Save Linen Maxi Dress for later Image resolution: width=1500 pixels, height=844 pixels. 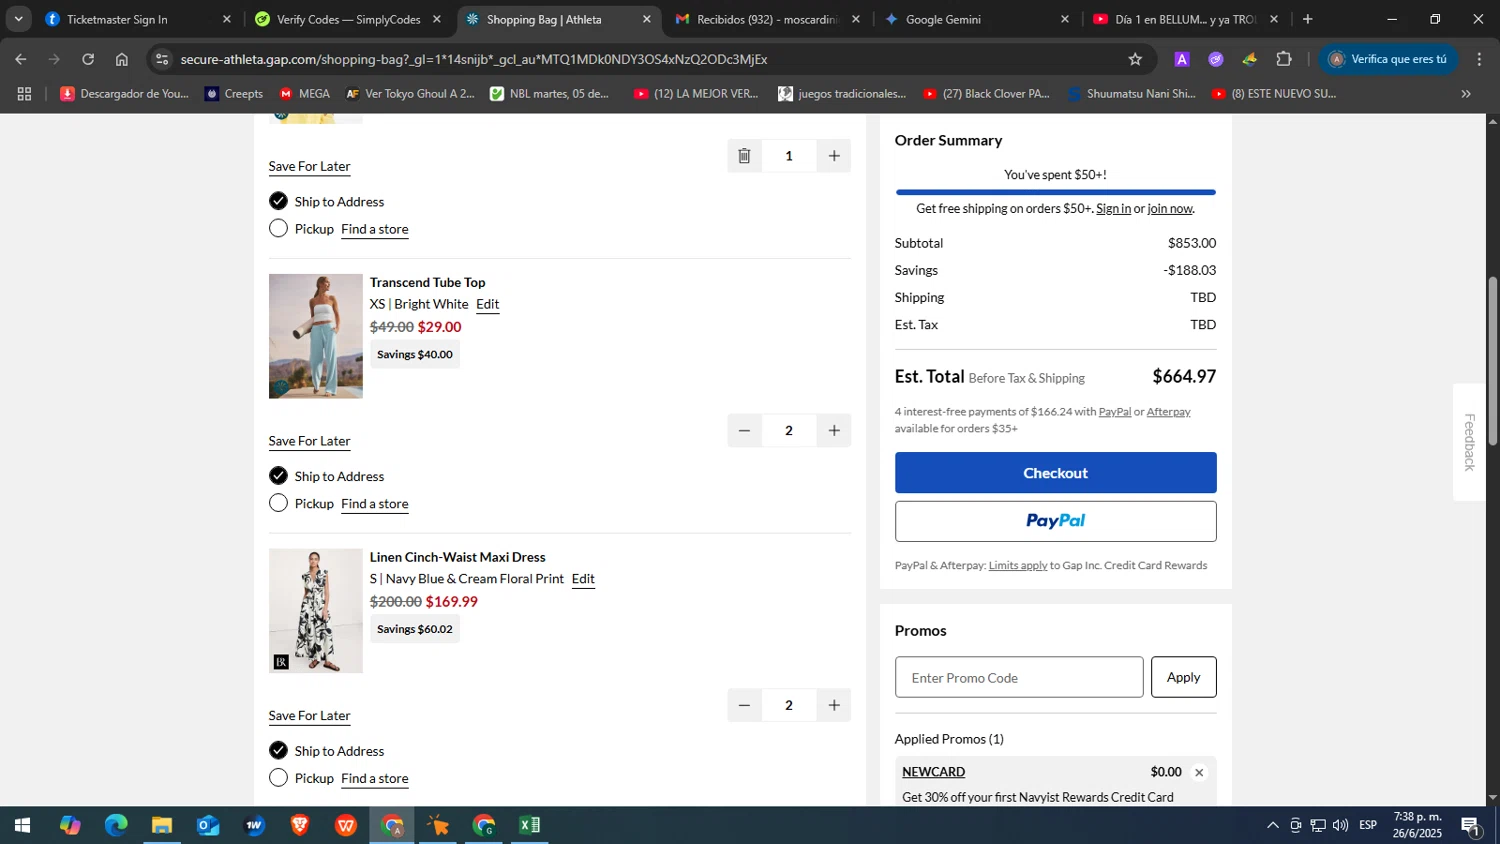pyautogui.click(x=309, y=716)
